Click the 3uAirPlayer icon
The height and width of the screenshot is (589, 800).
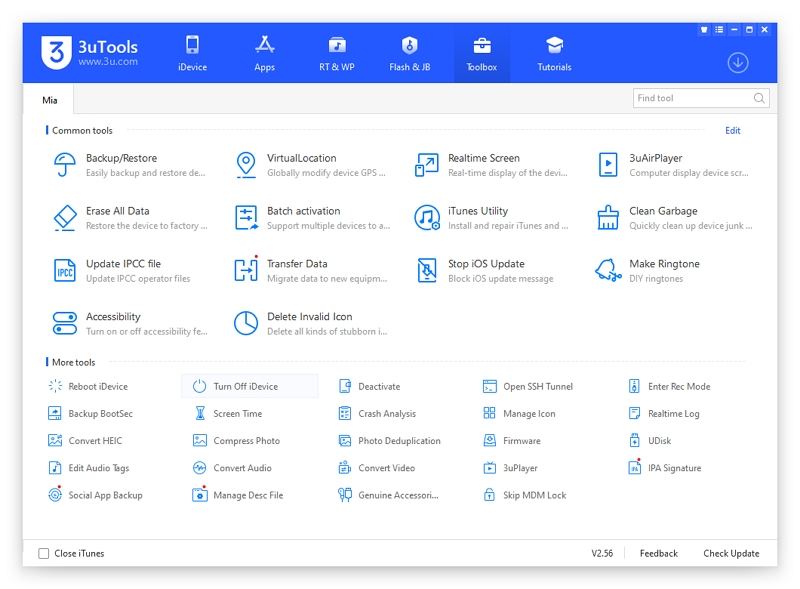608,165
